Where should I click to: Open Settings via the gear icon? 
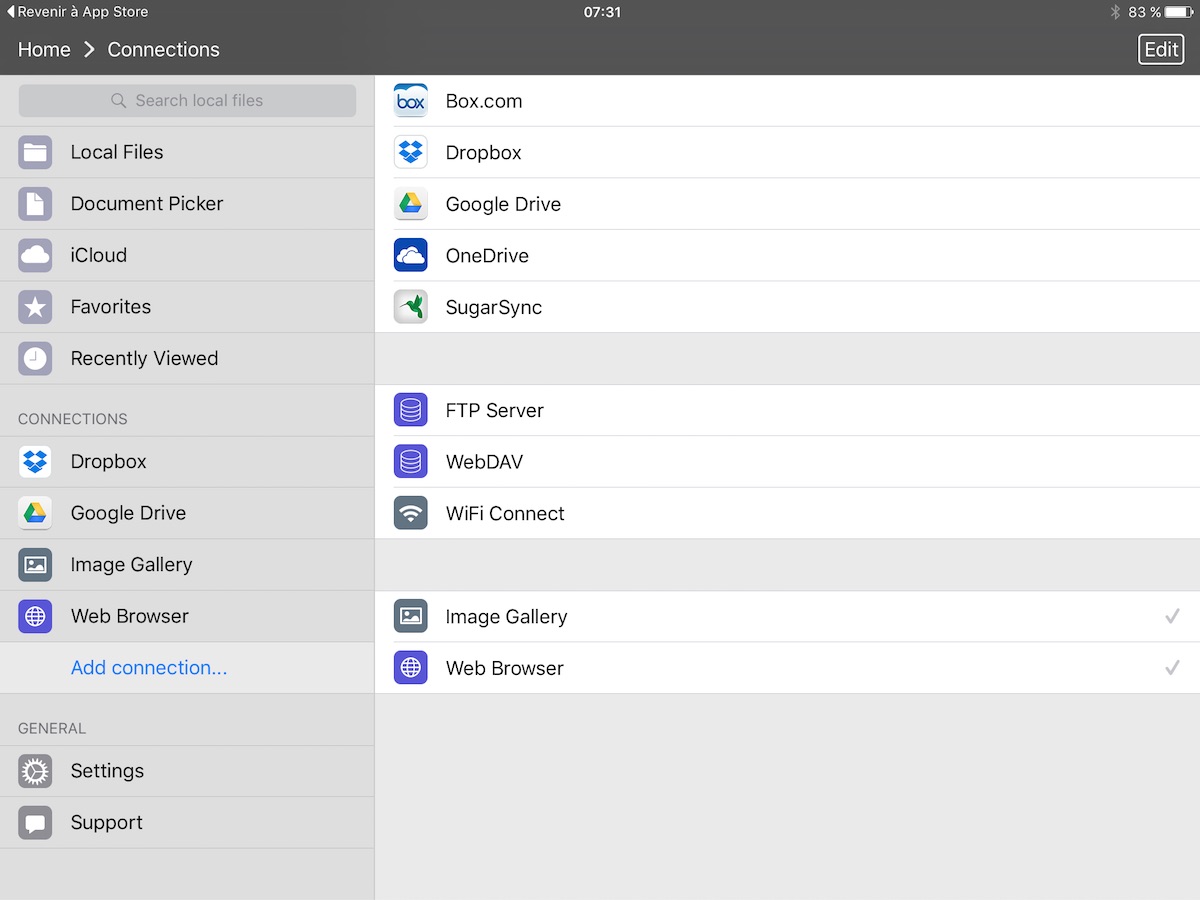pos(35,771)
